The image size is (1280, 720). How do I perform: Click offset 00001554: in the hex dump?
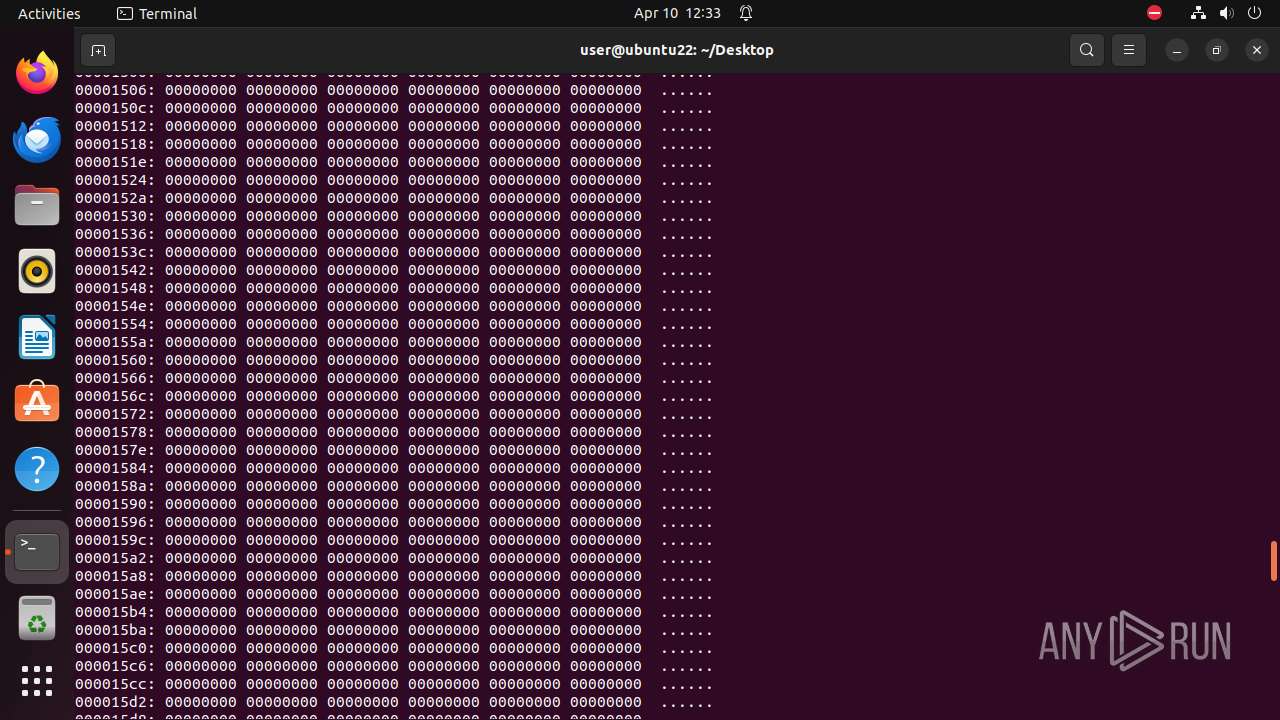point(115,324)
